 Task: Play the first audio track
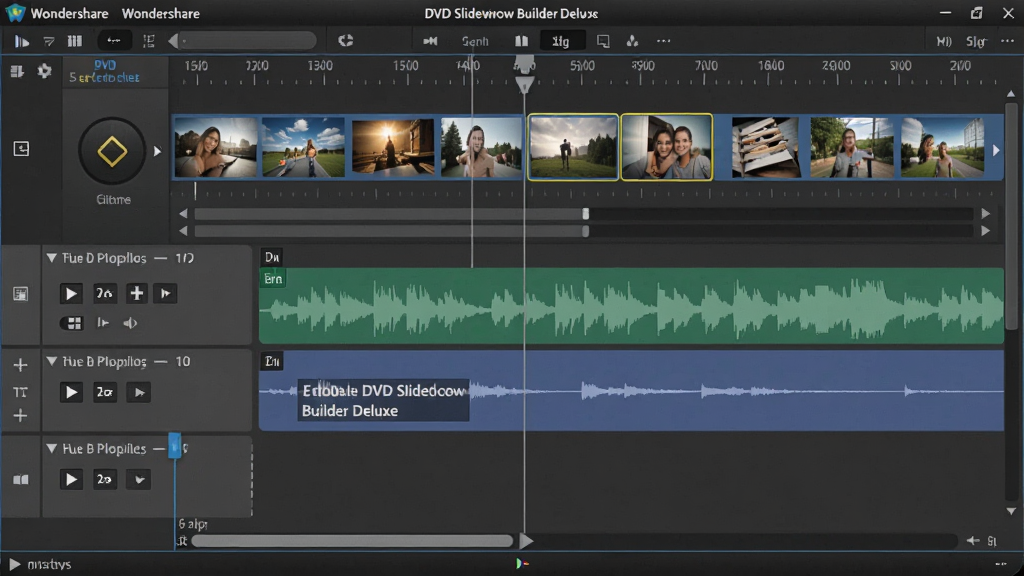(71, 293)
